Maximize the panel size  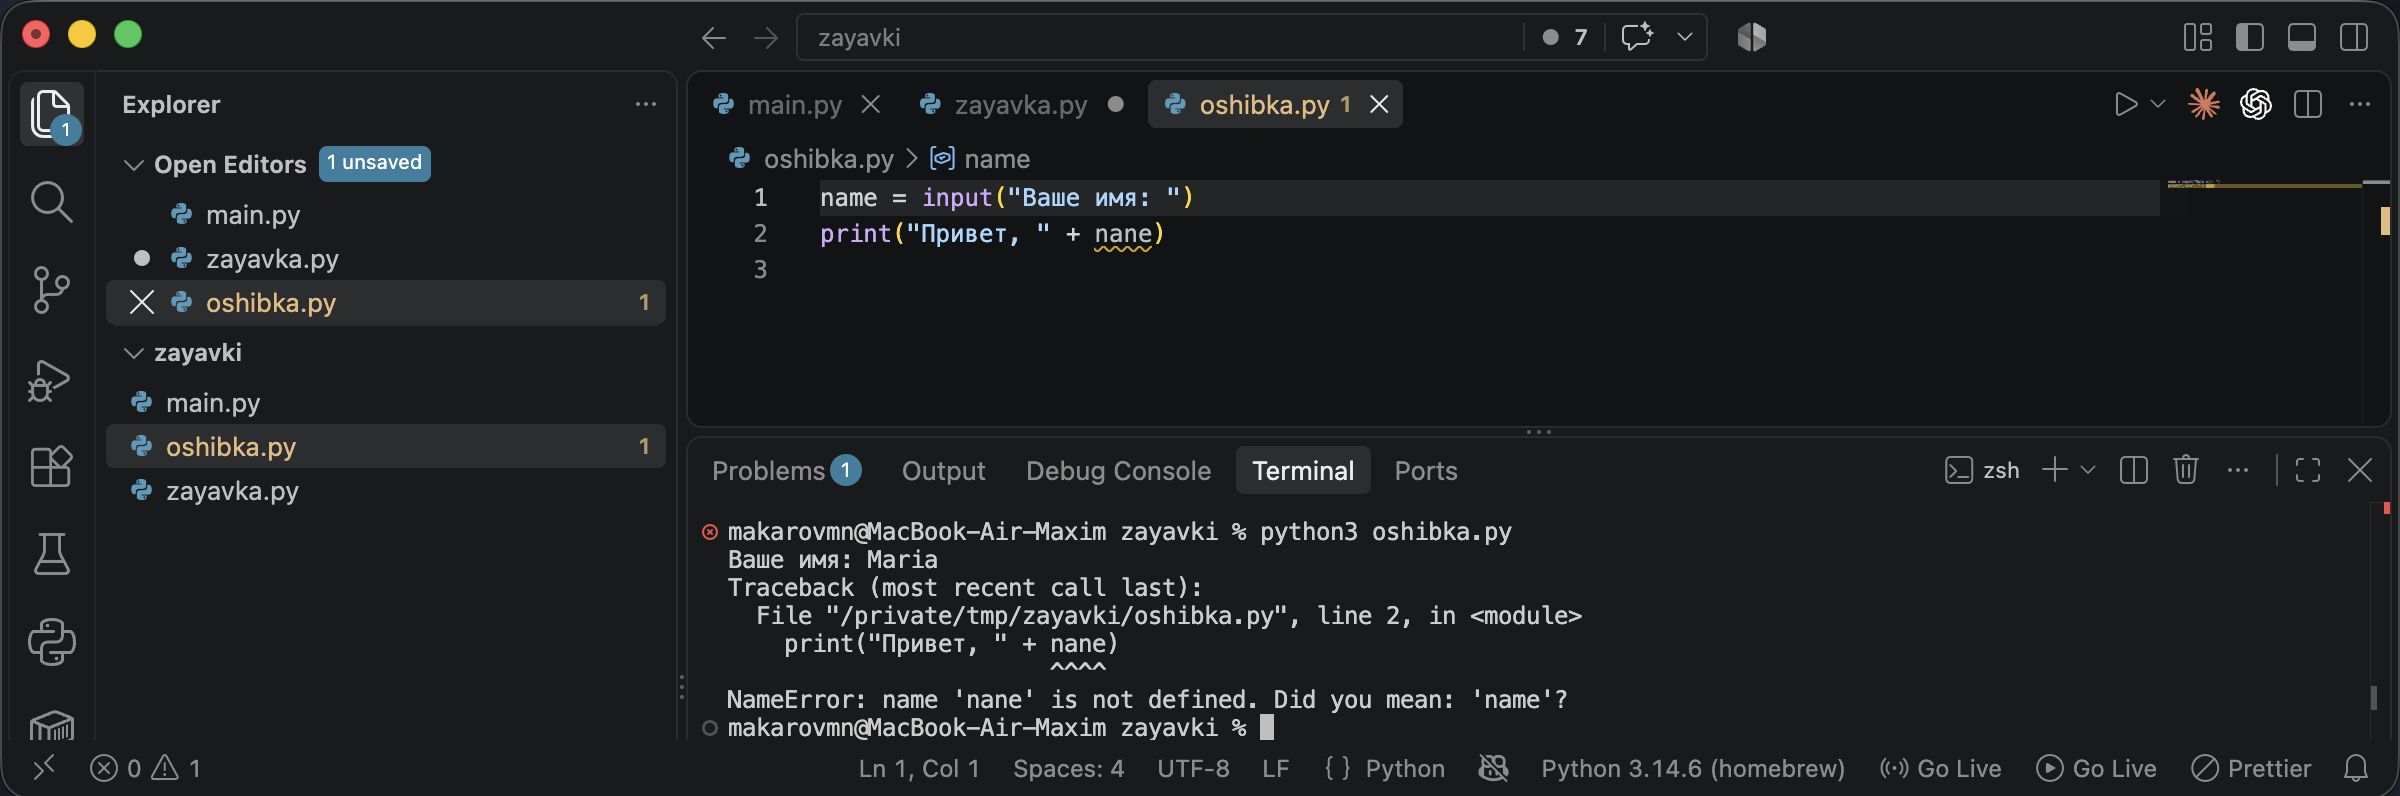pos(2308,470)
